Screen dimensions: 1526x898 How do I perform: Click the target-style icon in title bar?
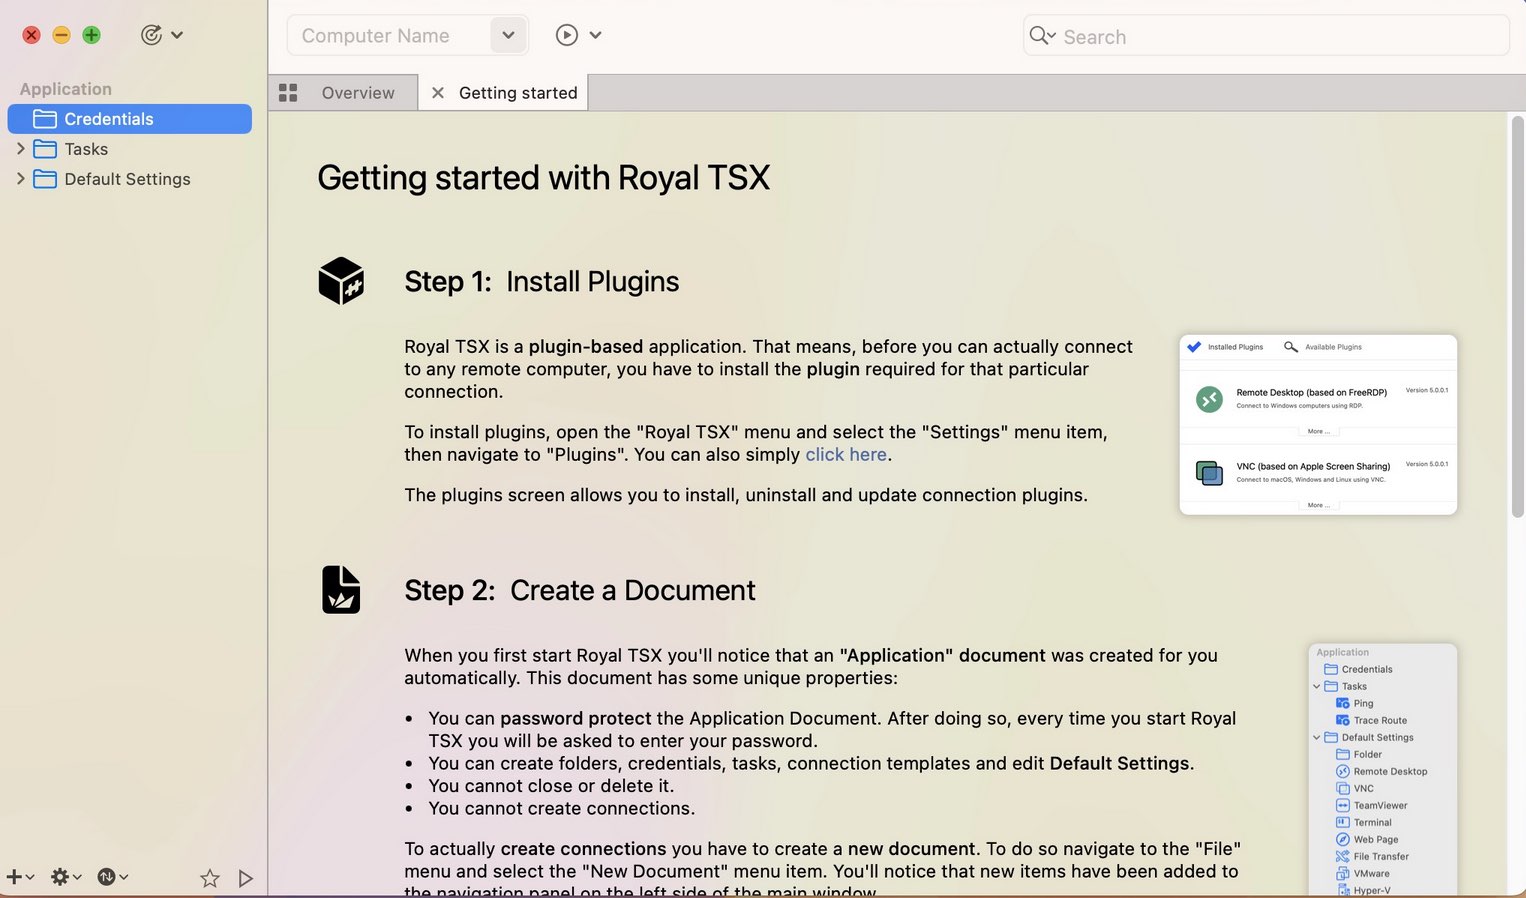pos(151,35)
